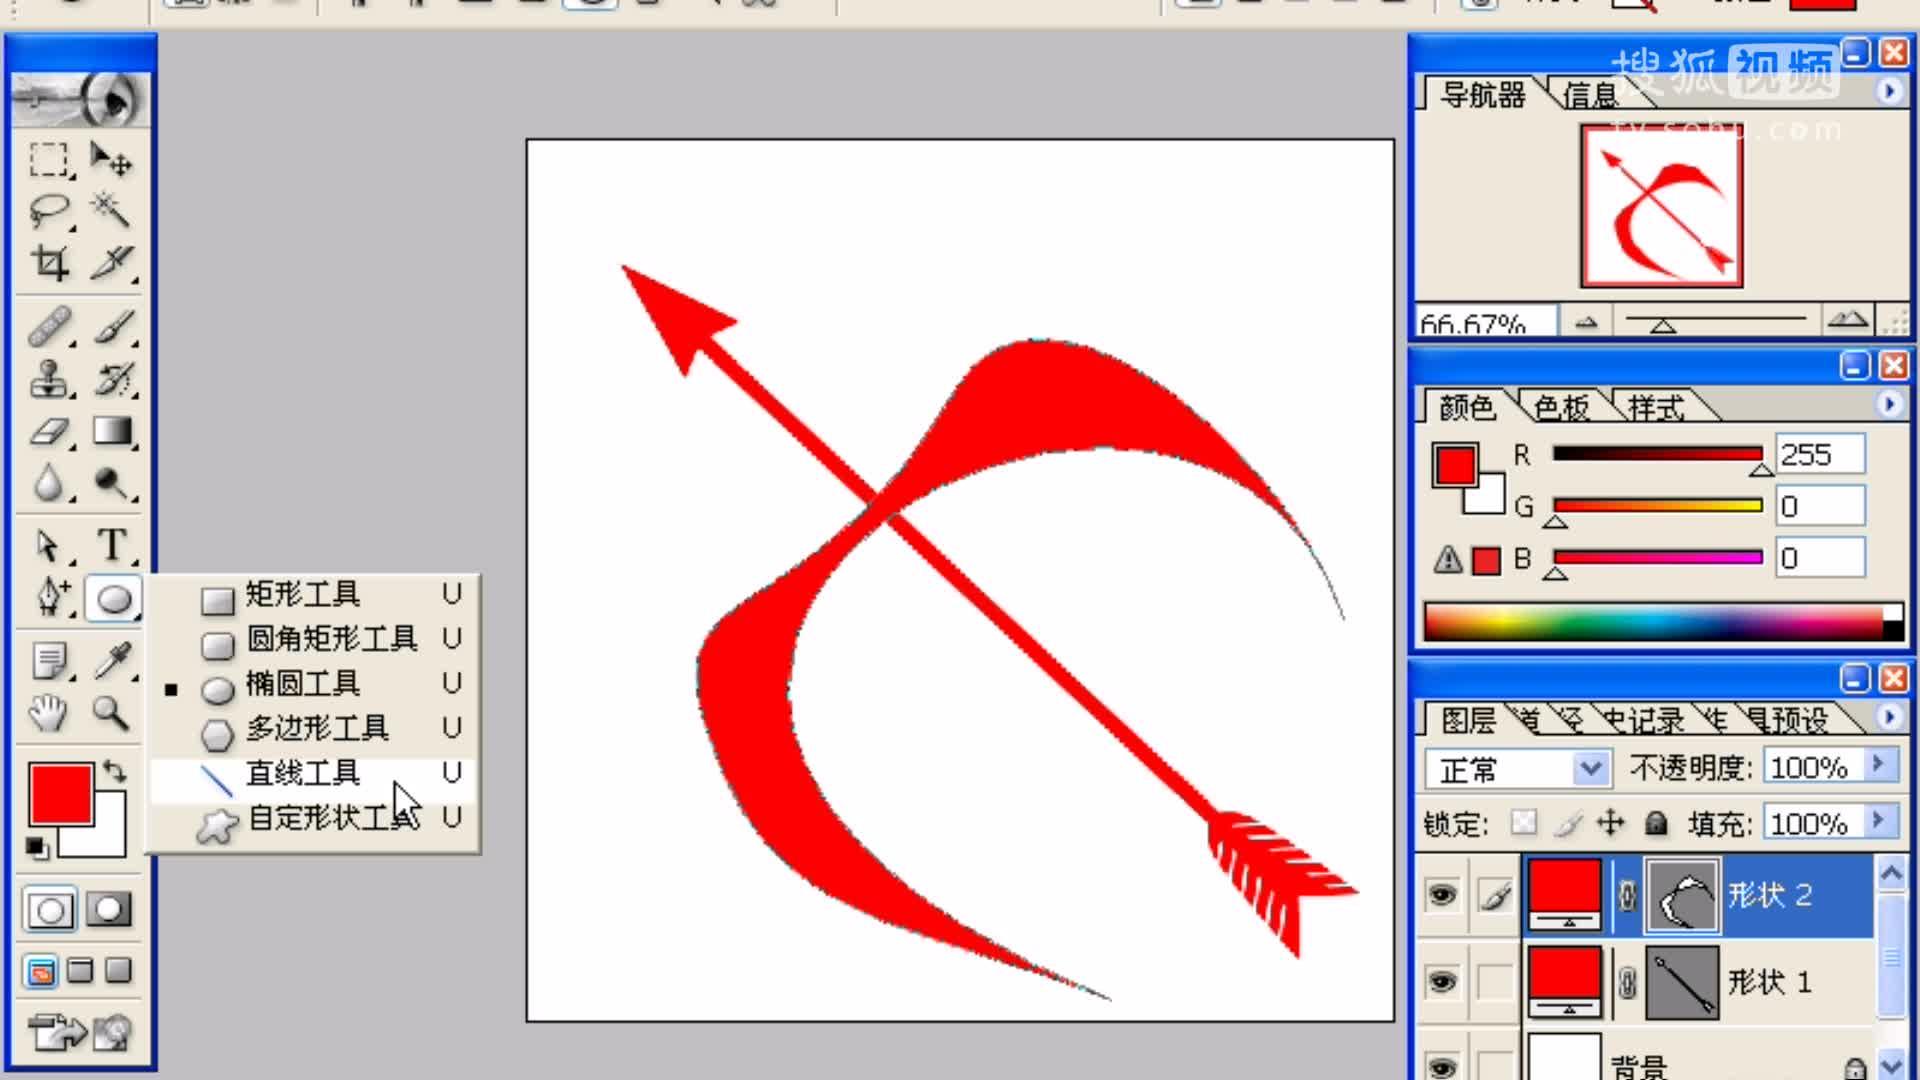This screenshot has width=1920, height=1080.
Task: Hide the 形状 2 layer
Action: pos(1441,894)
